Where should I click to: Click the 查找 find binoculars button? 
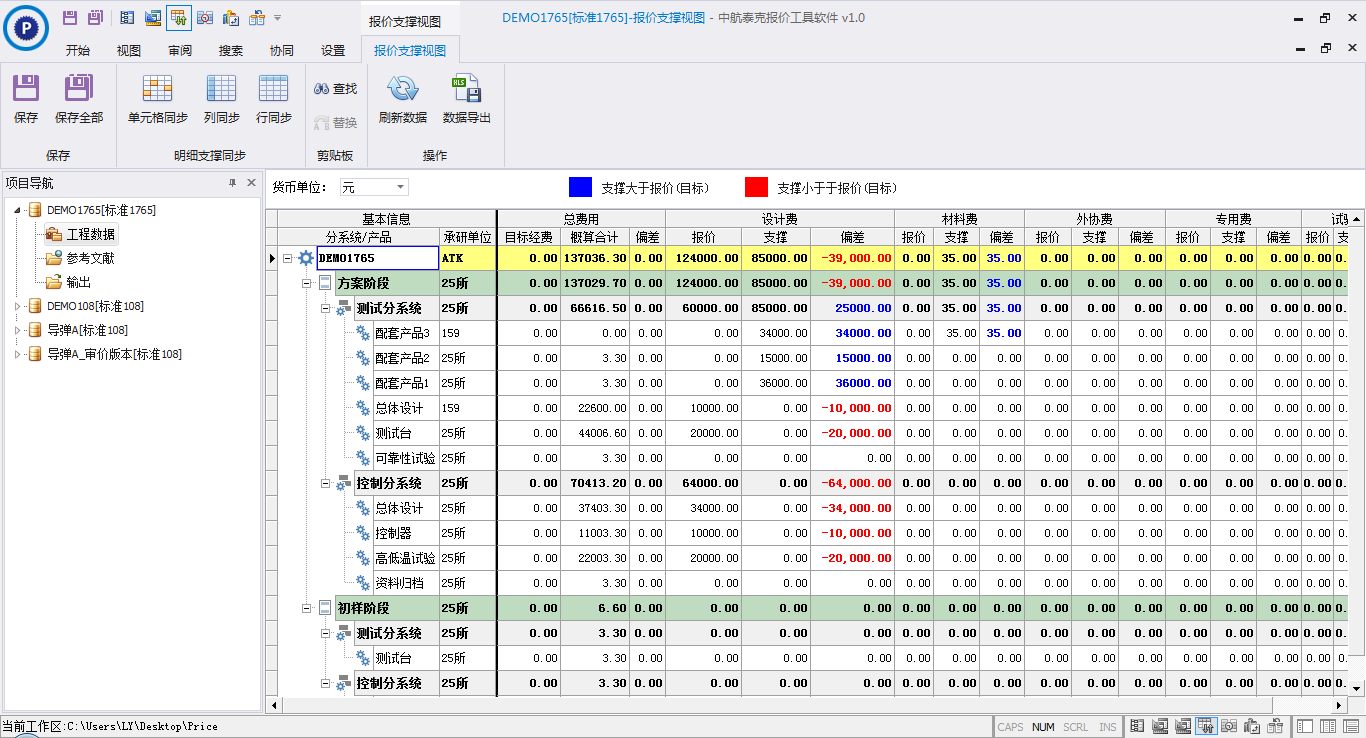(x=335, y=89)
